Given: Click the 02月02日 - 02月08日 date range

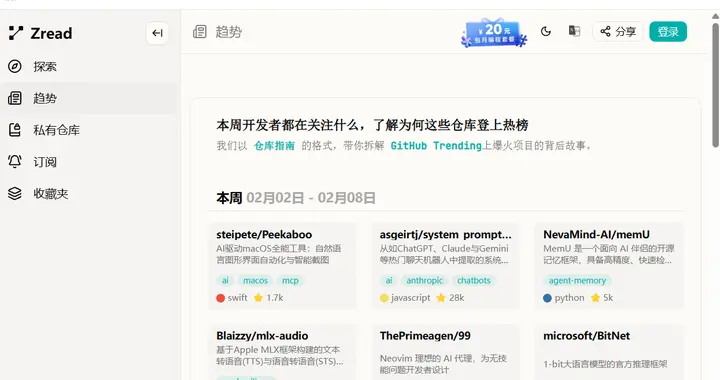Looking at the screenshot, I should coord(311,198).
